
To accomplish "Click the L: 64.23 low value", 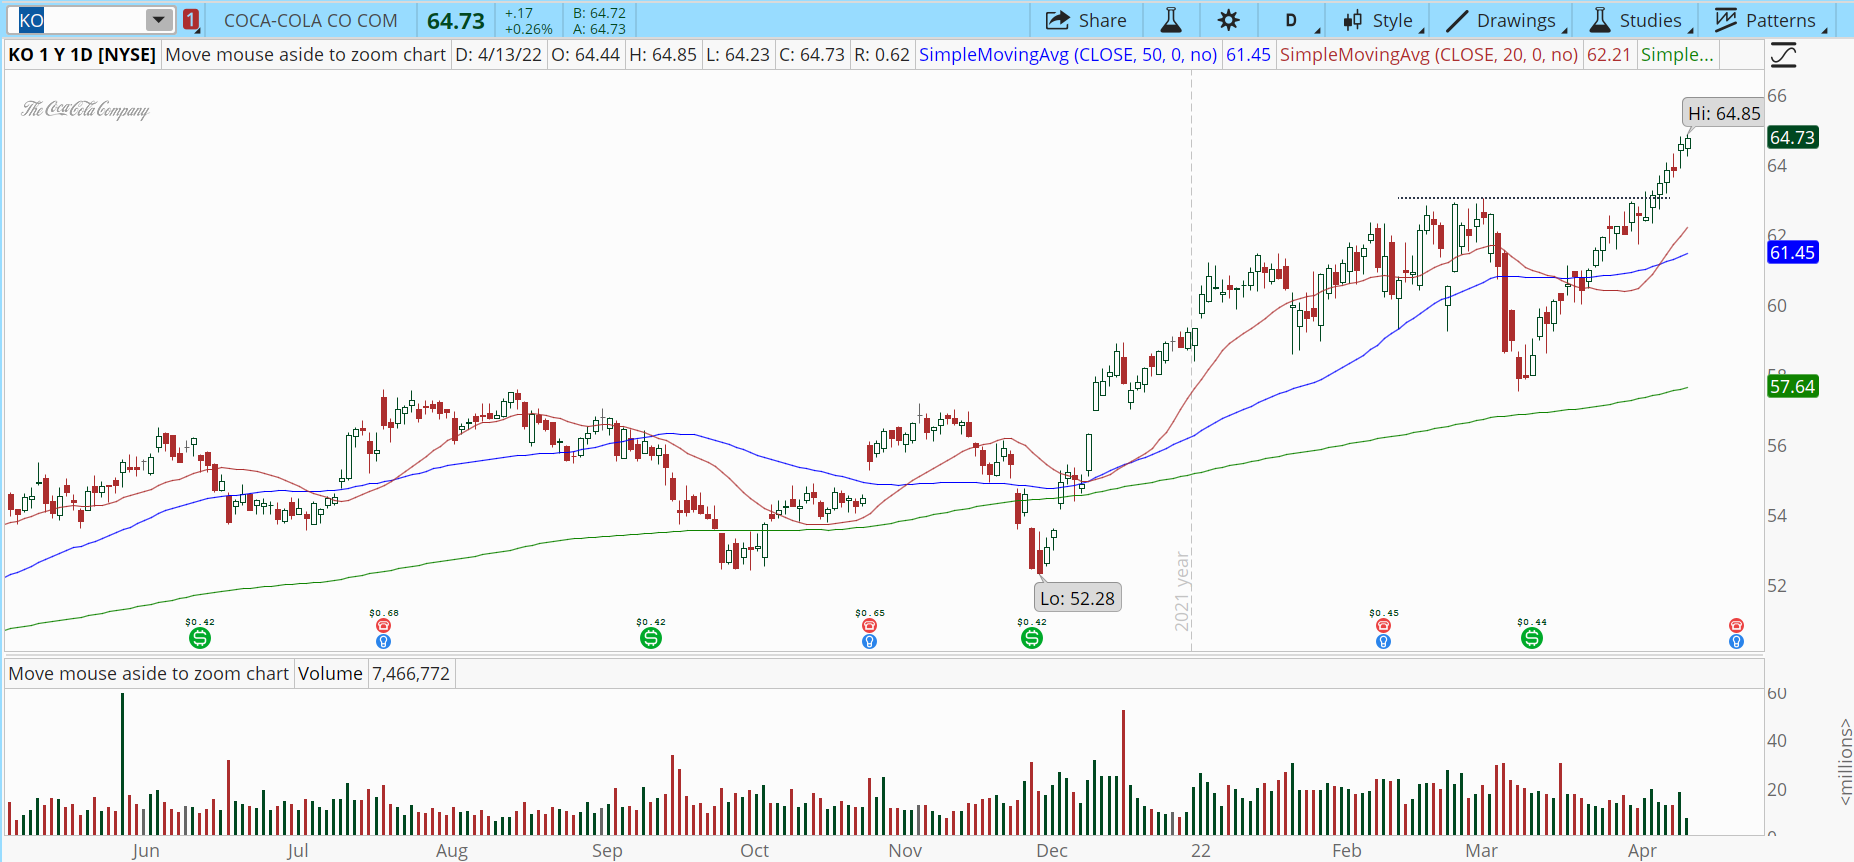I will pos(738,55).
